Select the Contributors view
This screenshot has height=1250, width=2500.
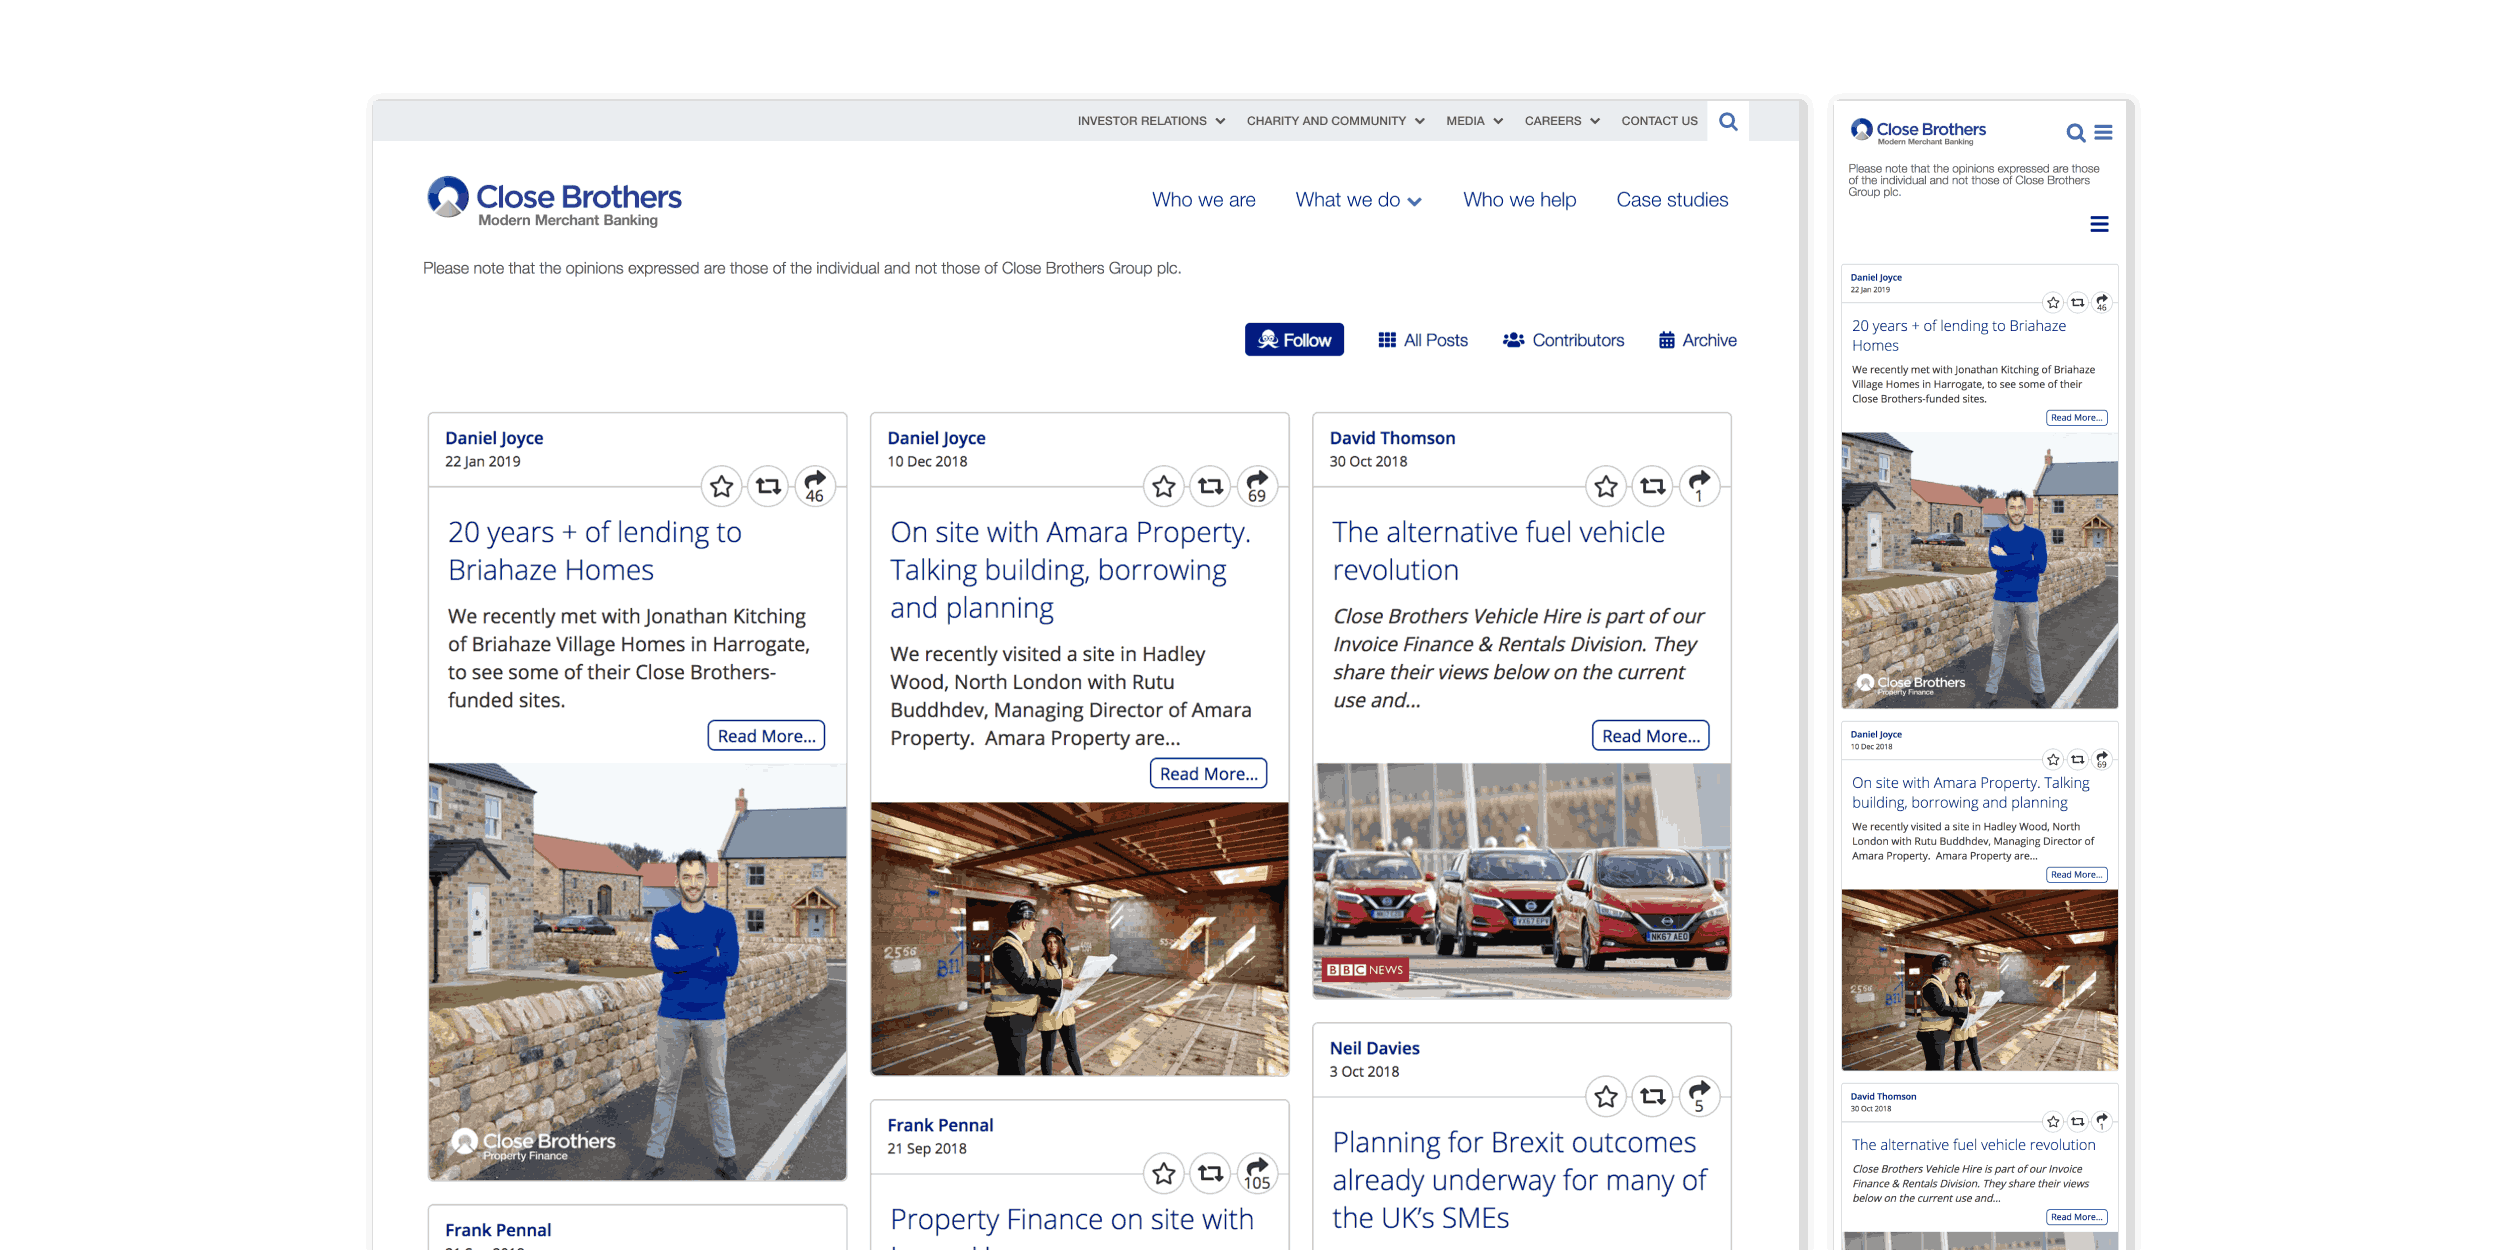(x=1563, y=340)
